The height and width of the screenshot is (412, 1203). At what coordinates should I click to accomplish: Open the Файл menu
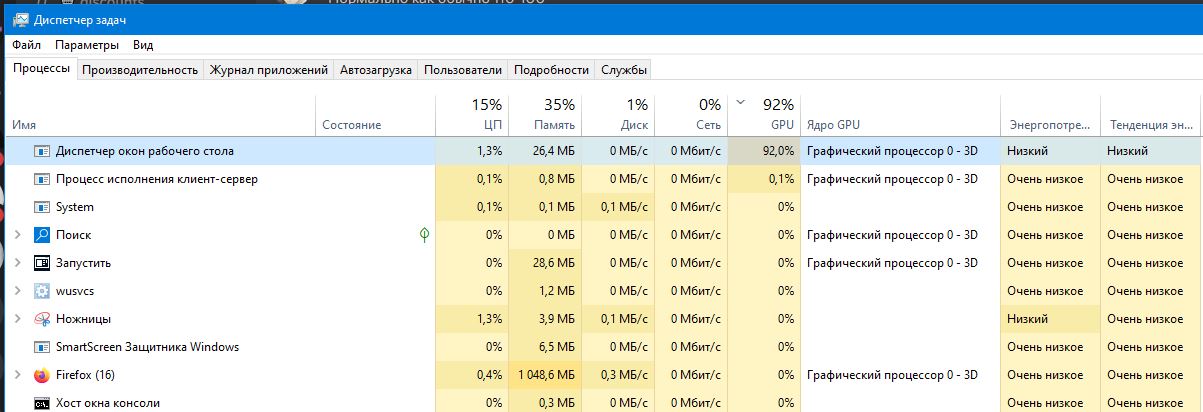coord(26,45)
